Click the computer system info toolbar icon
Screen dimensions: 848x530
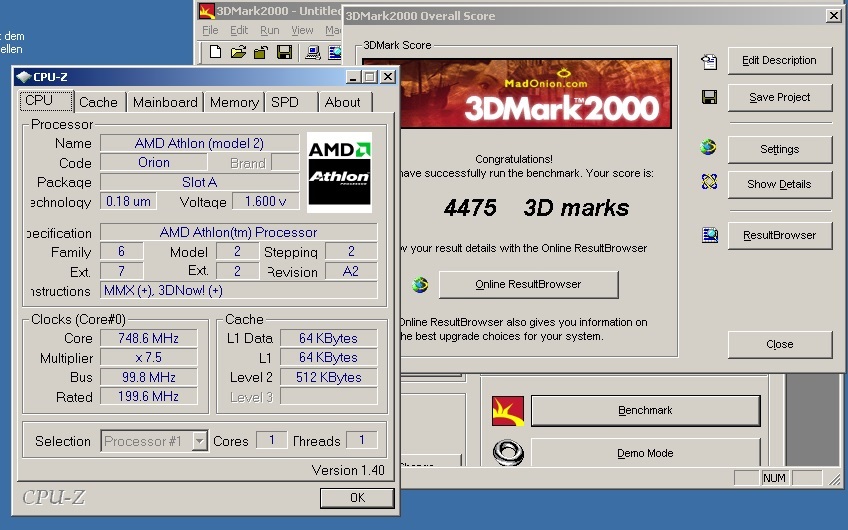tap(313, 52)
